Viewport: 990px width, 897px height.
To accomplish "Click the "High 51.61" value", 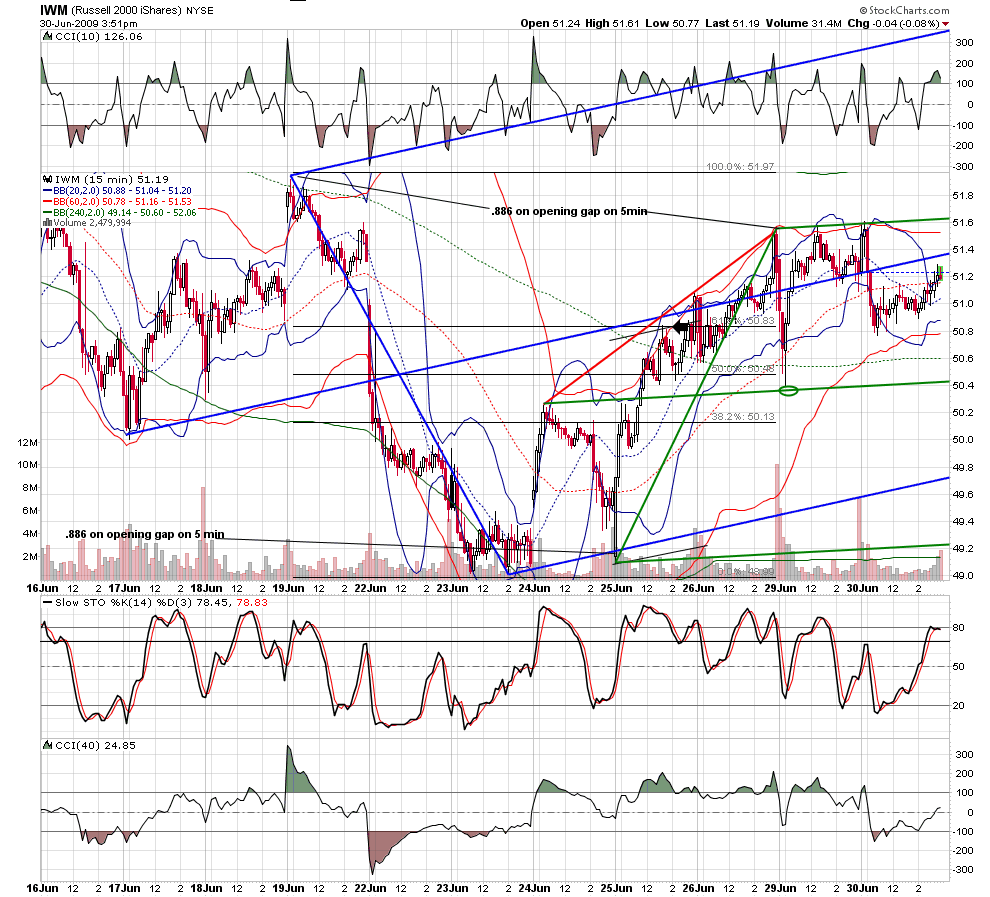I will [x=612, y=23].
